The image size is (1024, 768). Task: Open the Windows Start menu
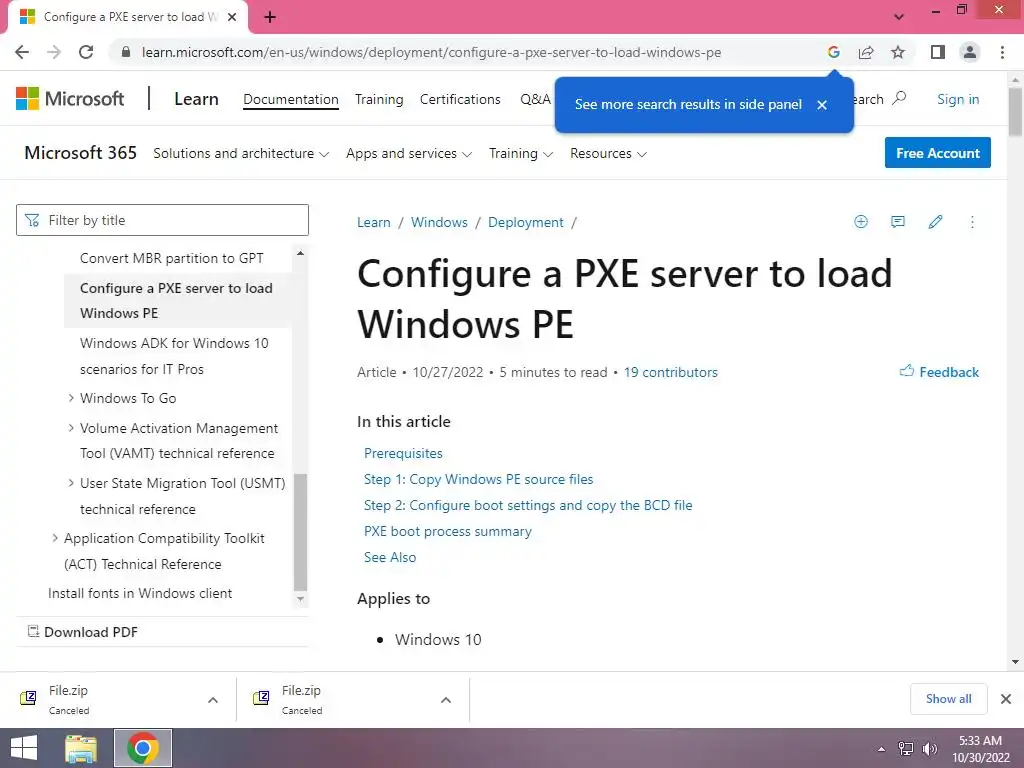[x=24, y=748]
